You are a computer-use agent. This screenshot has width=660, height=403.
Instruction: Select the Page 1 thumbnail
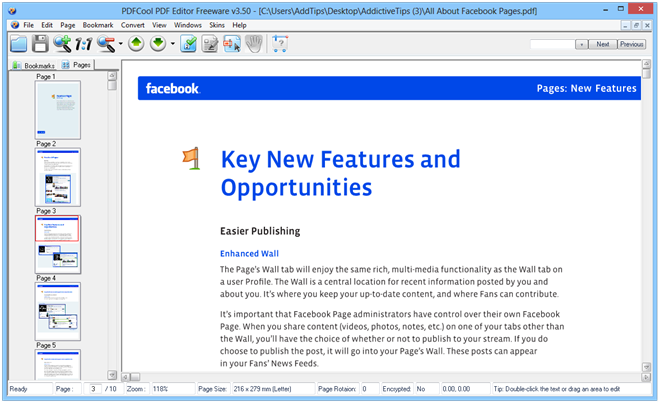click(58, 110)
